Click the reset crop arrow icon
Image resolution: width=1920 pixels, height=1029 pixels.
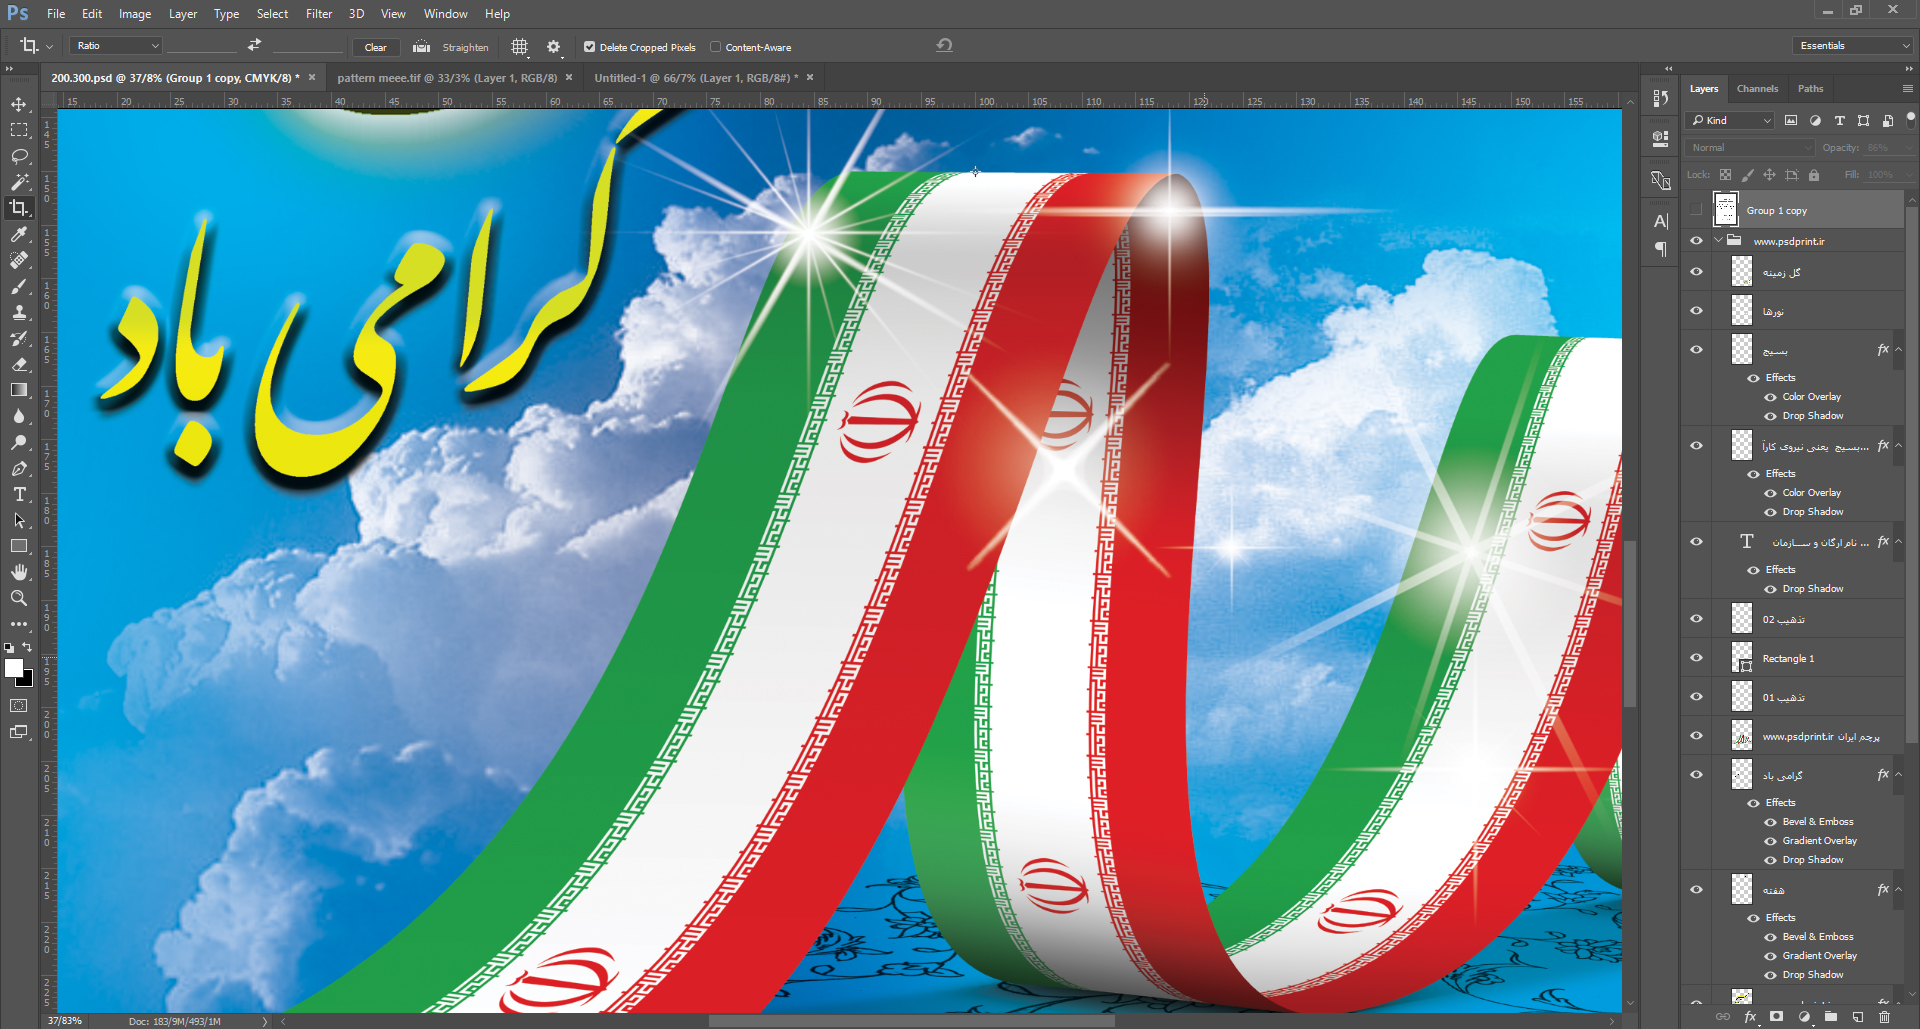click(944, 45)
